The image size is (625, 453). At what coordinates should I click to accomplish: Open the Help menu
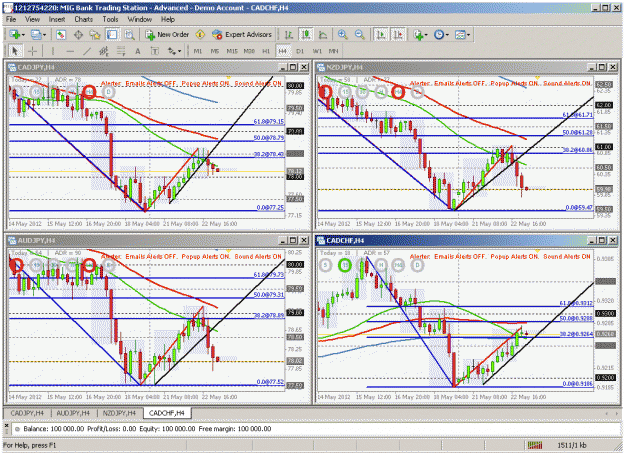tap(168, 19)
